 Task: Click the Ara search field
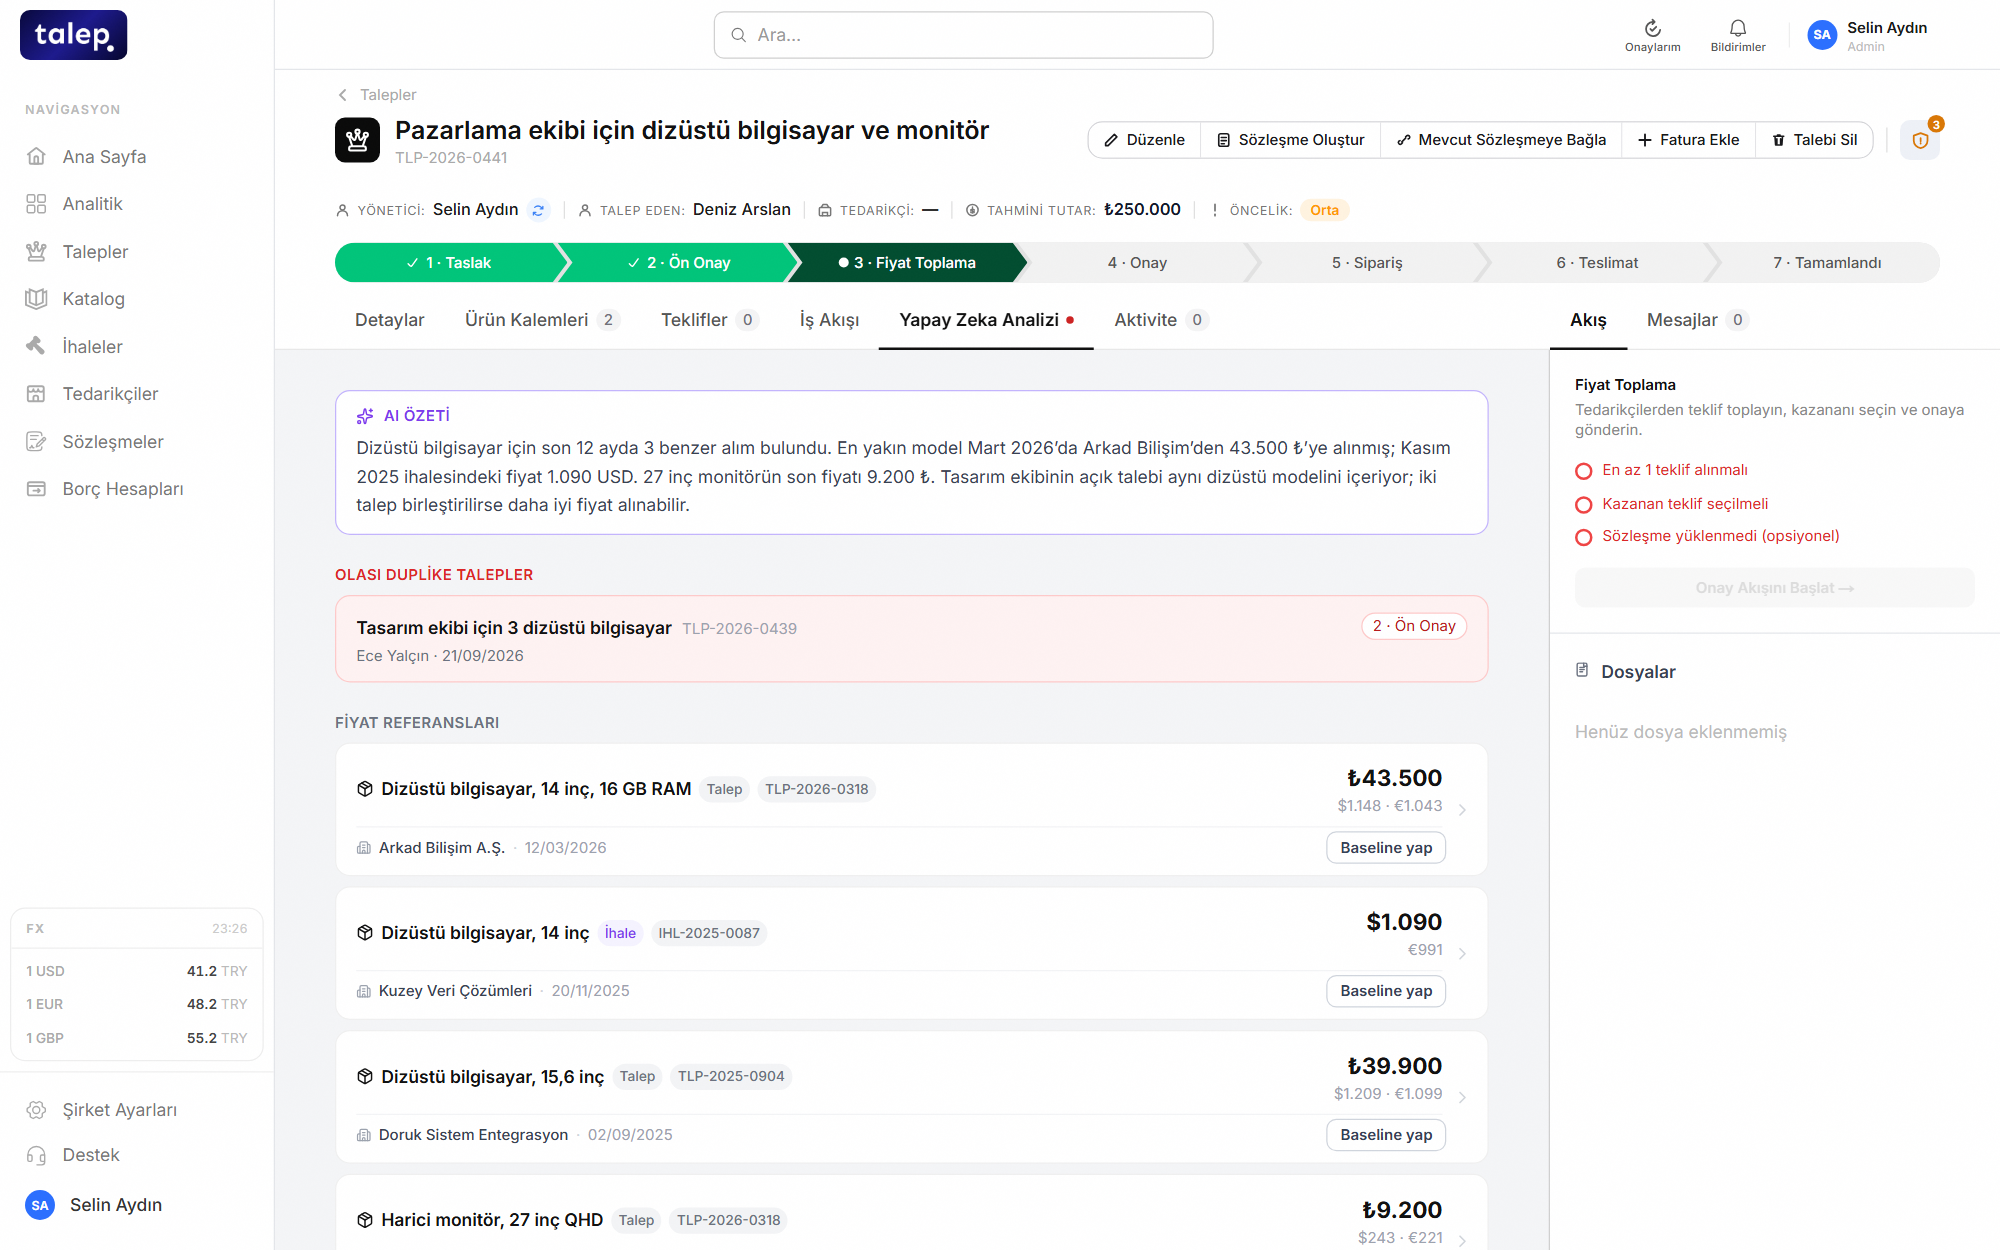(964, 35)
